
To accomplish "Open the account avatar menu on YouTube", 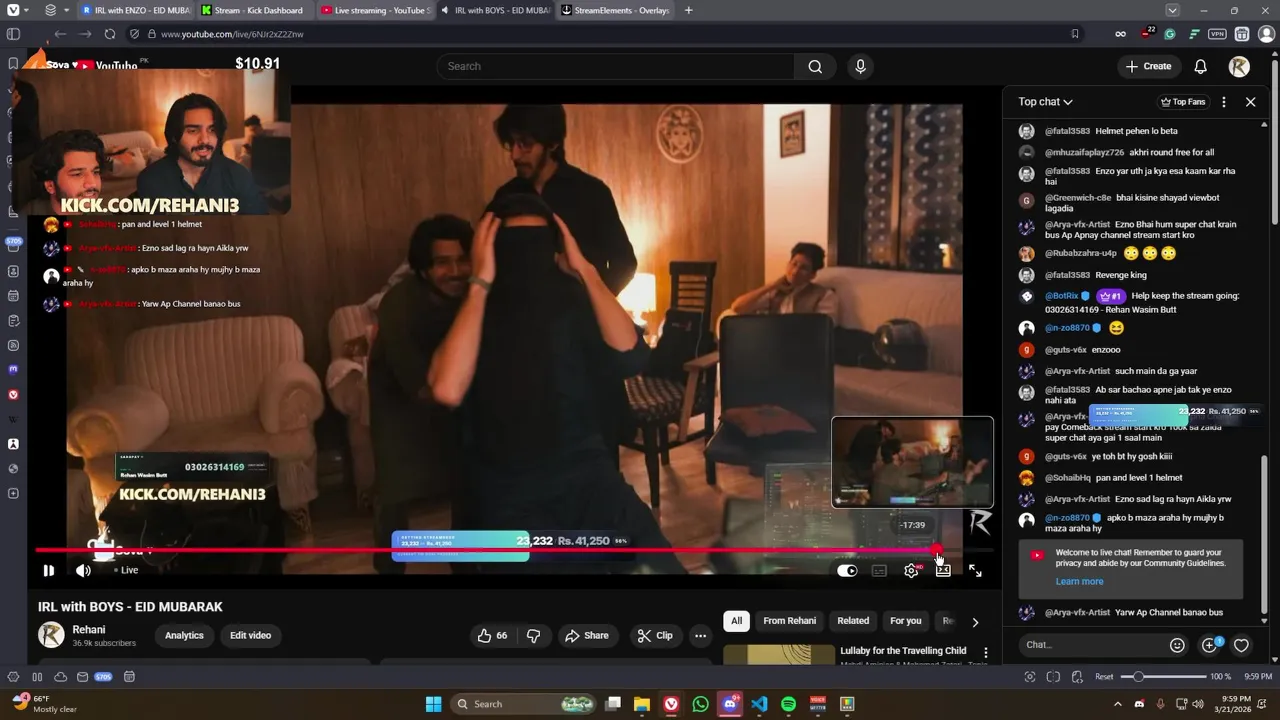I will click(x=1239, y=66).
